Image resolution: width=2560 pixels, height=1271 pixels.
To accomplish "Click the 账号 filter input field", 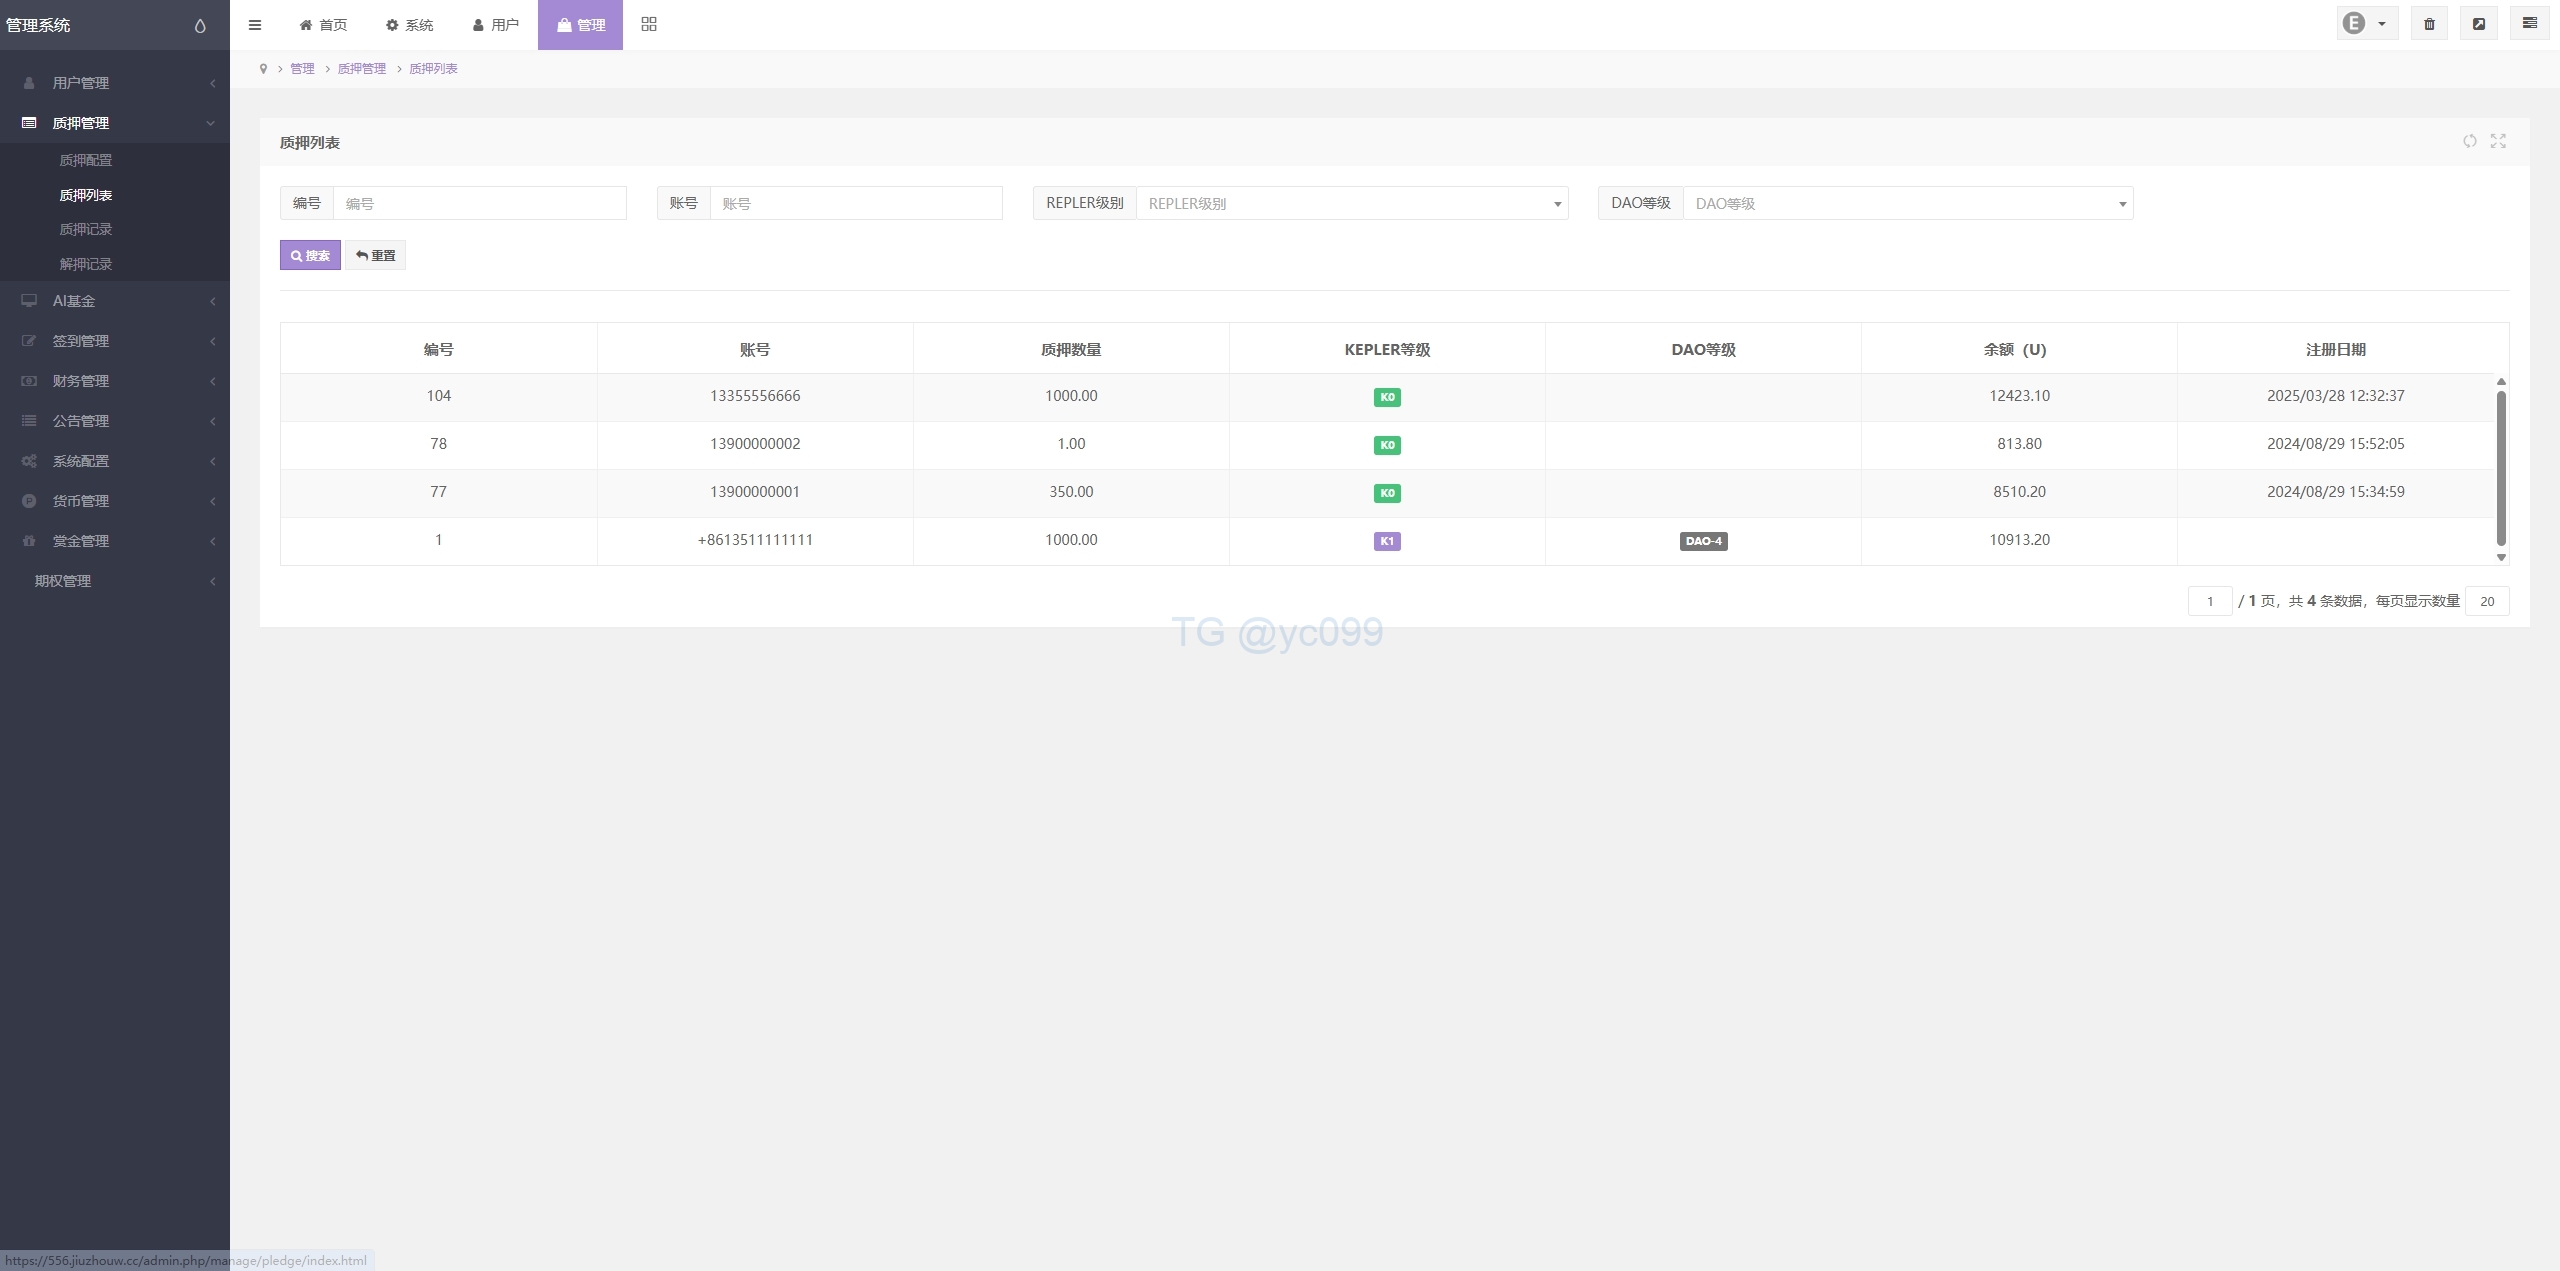I will pos(855,204).
